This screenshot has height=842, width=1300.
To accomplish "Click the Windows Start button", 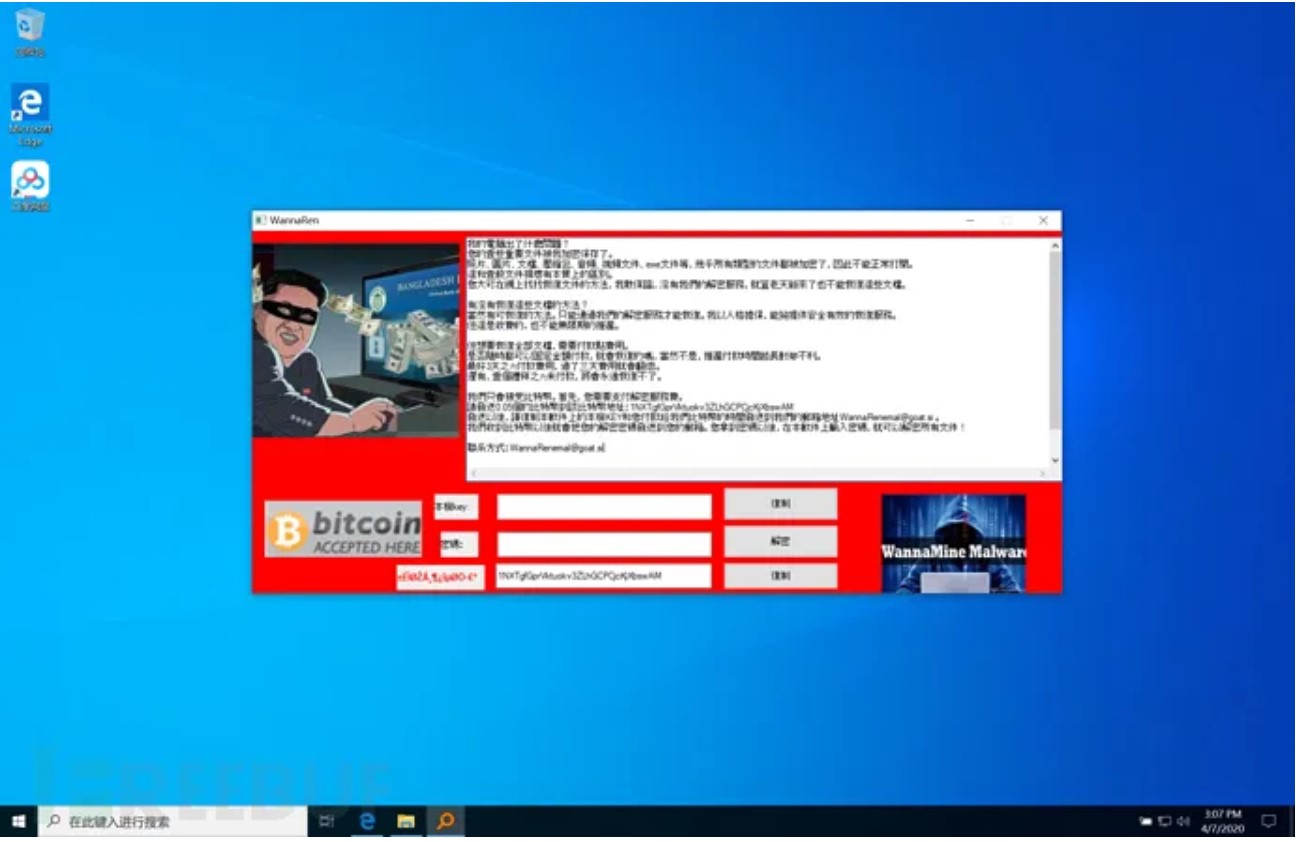I will tap(18, 821).
